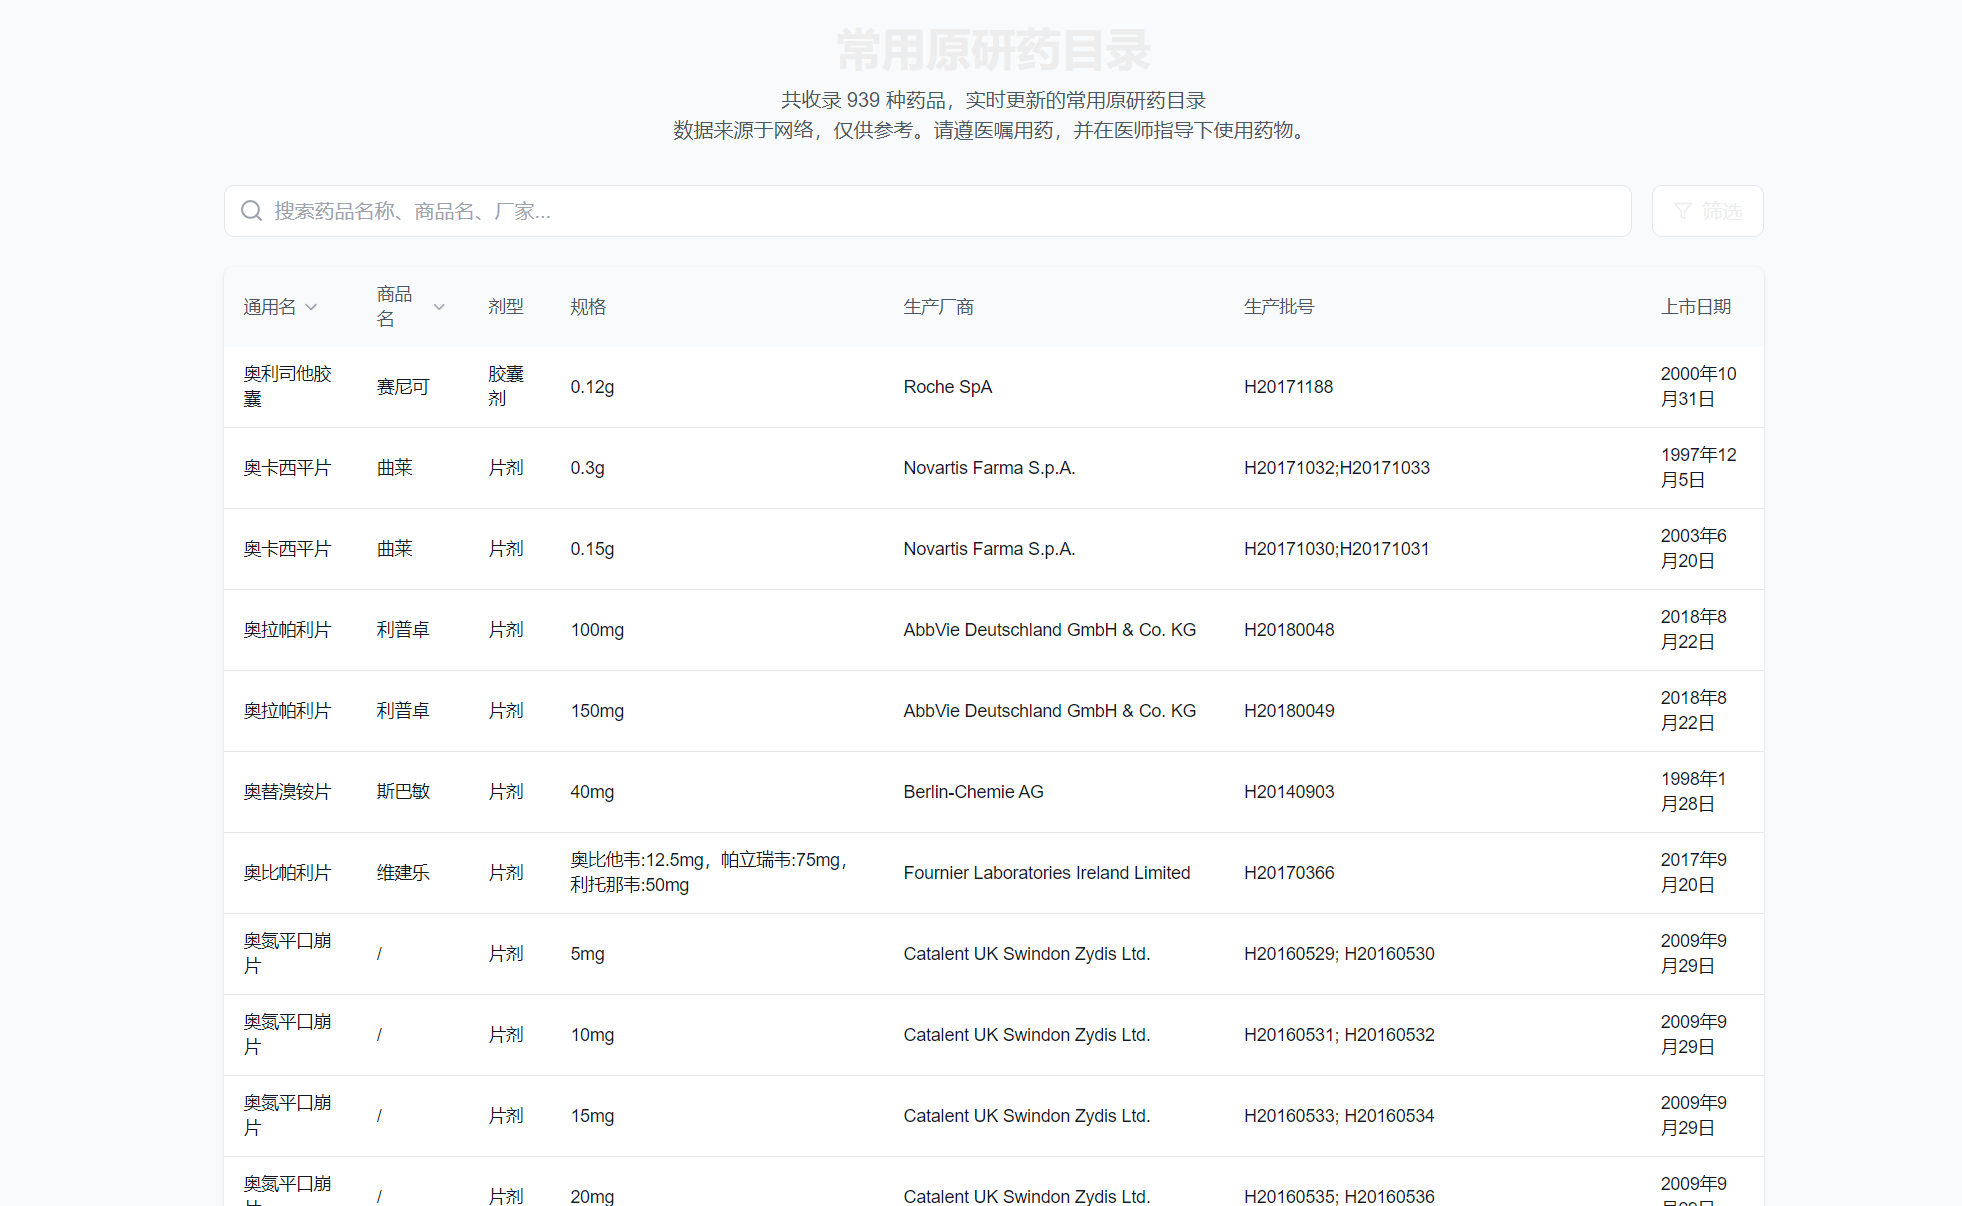Select the 奥利司他胶囊 drug name cell
This screenshot has width=1962, height=1206.
coord(288,386)
